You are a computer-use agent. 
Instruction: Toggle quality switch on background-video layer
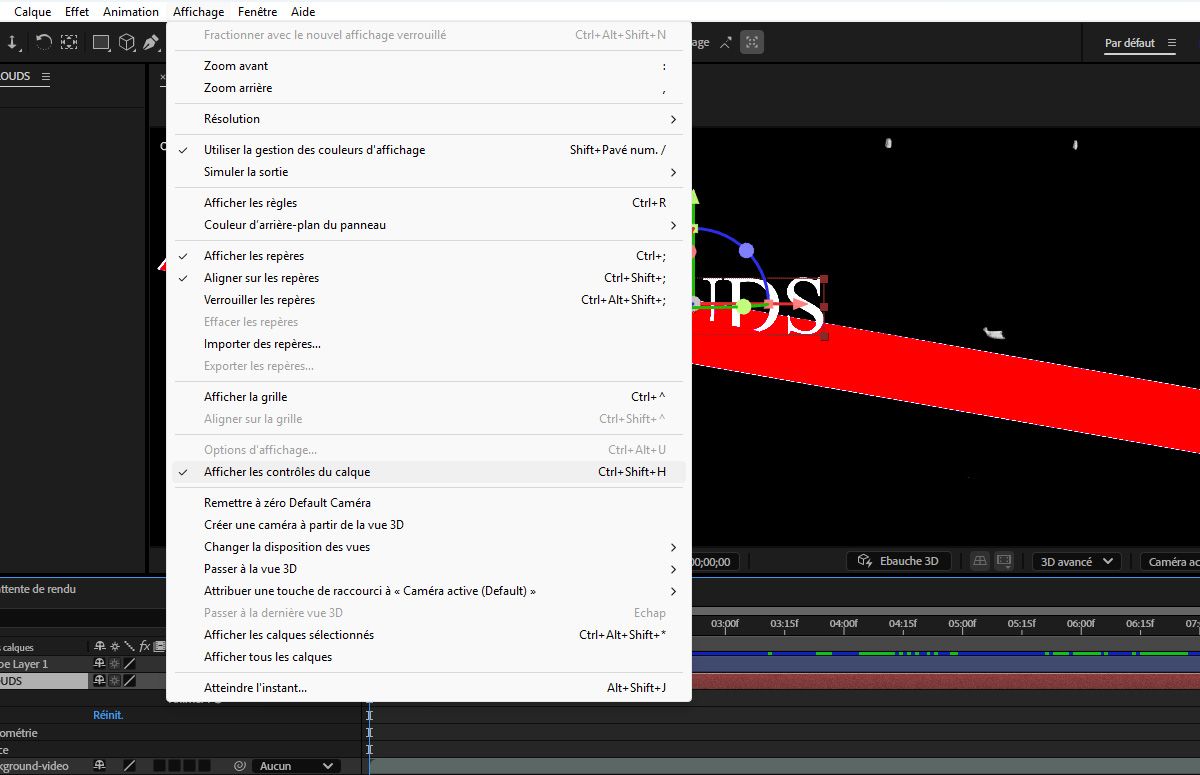129,766
